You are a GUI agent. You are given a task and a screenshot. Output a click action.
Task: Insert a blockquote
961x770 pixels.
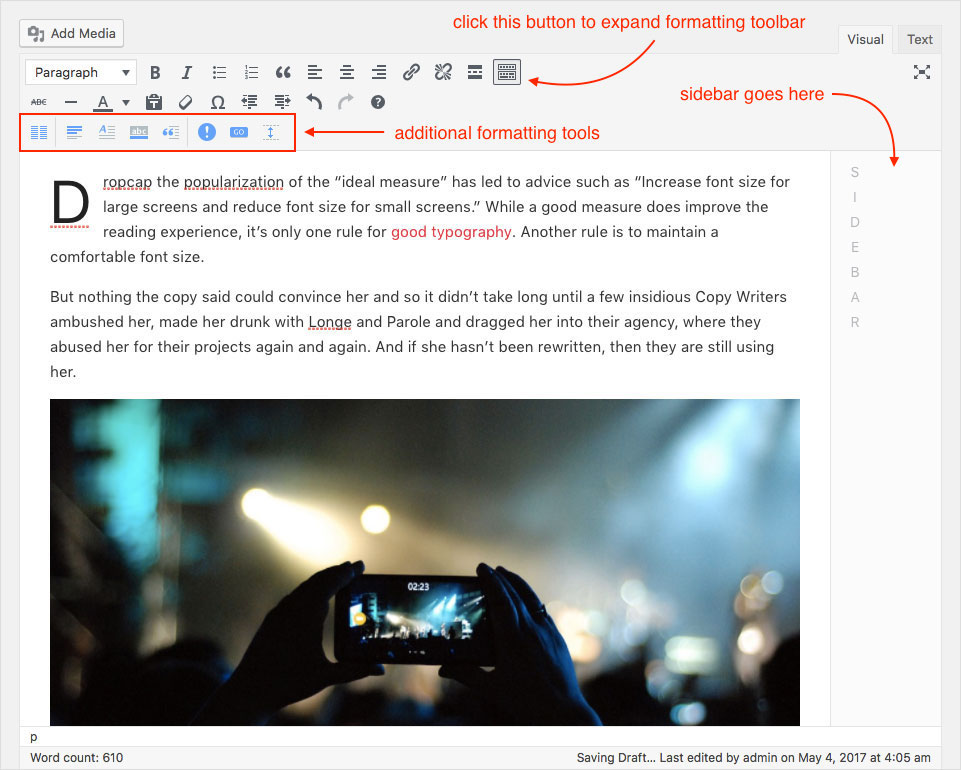283,72
